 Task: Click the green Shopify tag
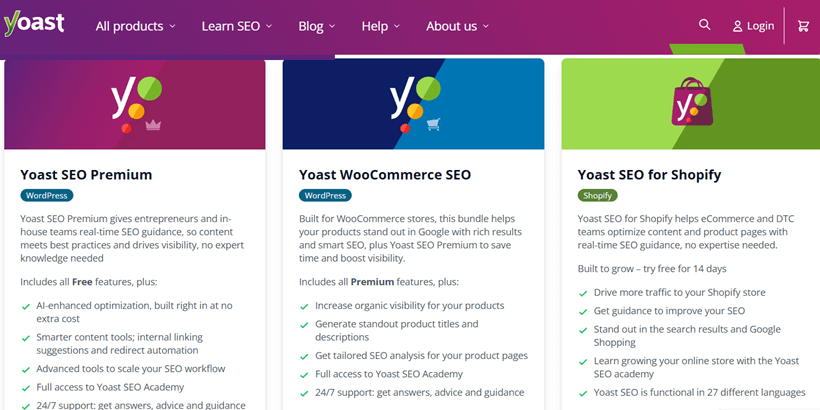pos(598,196)
